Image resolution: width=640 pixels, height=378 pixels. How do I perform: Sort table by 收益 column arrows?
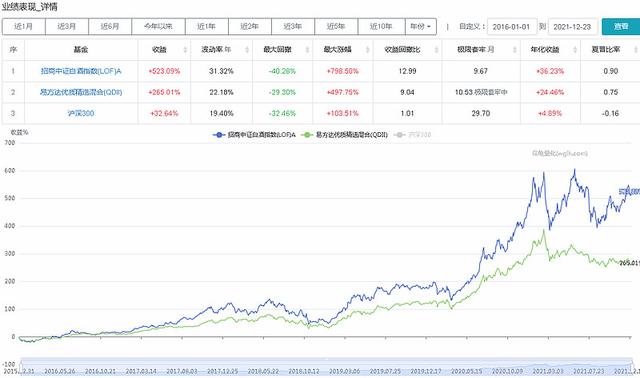(185, 50)
